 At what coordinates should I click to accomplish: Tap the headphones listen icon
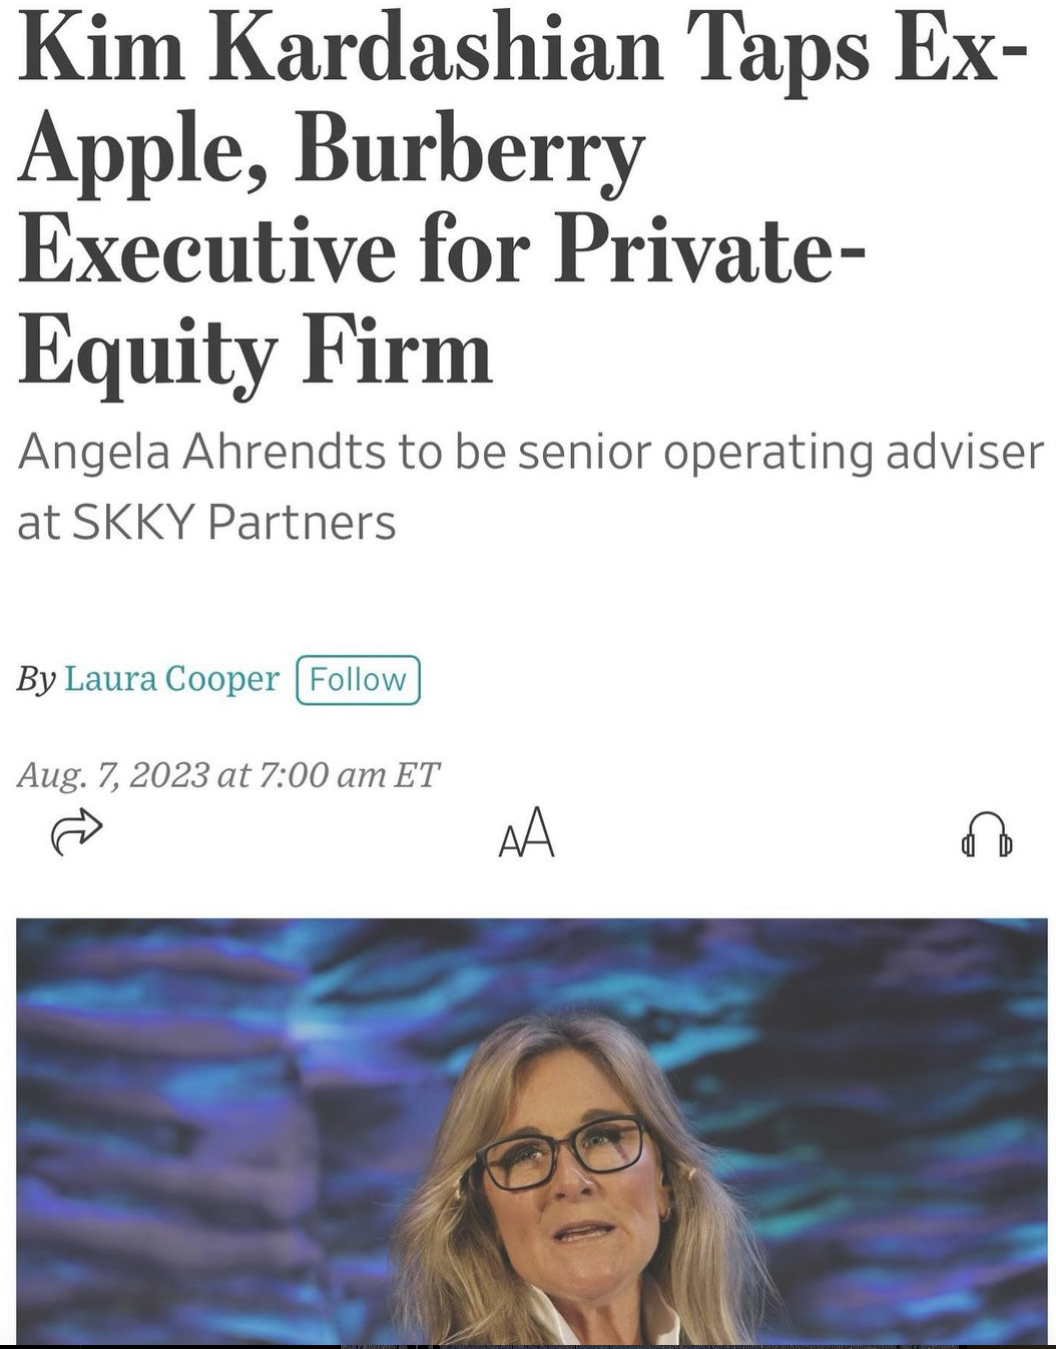[986, 835]
